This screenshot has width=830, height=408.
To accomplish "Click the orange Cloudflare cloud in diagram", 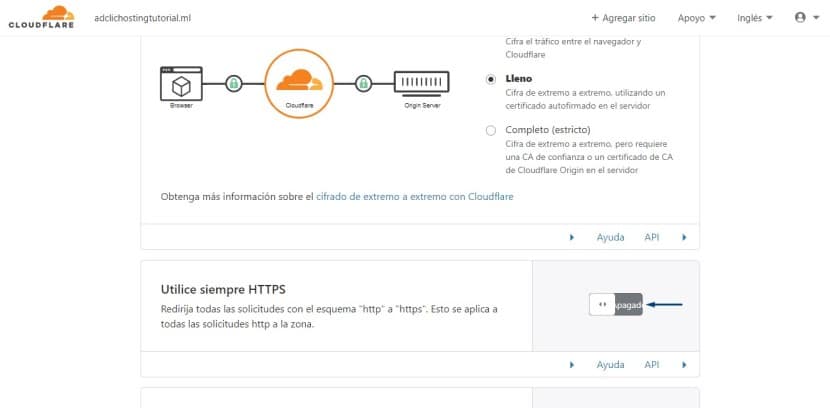I will [x=300, y=80].
